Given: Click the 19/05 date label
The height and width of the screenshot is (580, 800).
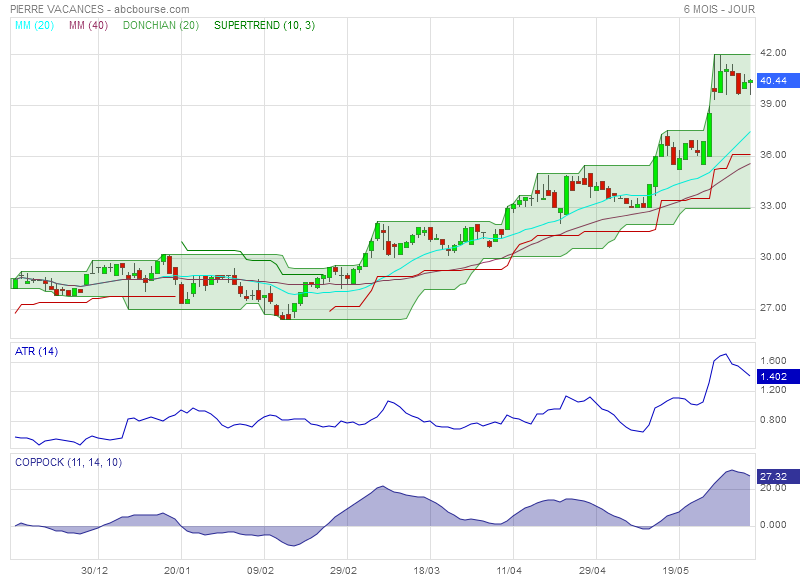Looking at the screenshot, I should point(675,570).
